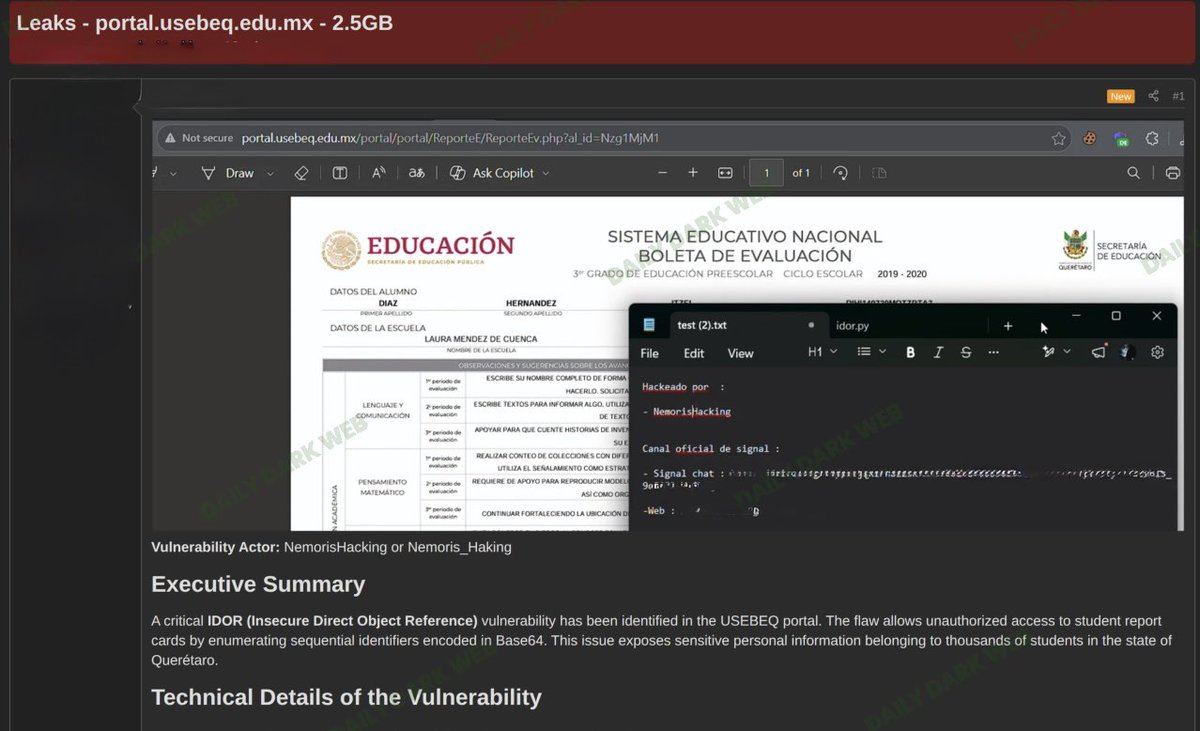Click the translate icon in PDF toolbar
Image resolution: width=1200 pixels, height=731 pixels.
(416, 173)
